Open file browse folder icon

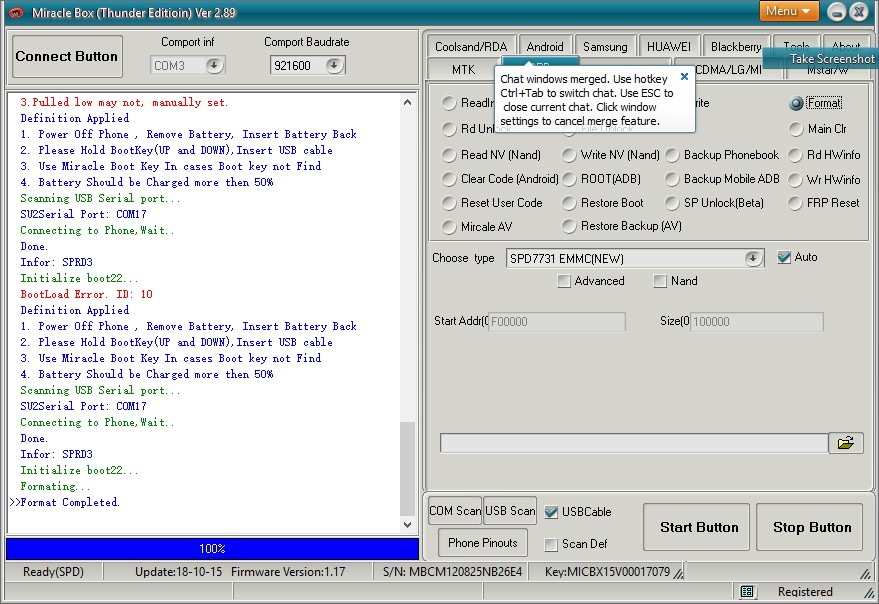[x=845, y=442]
